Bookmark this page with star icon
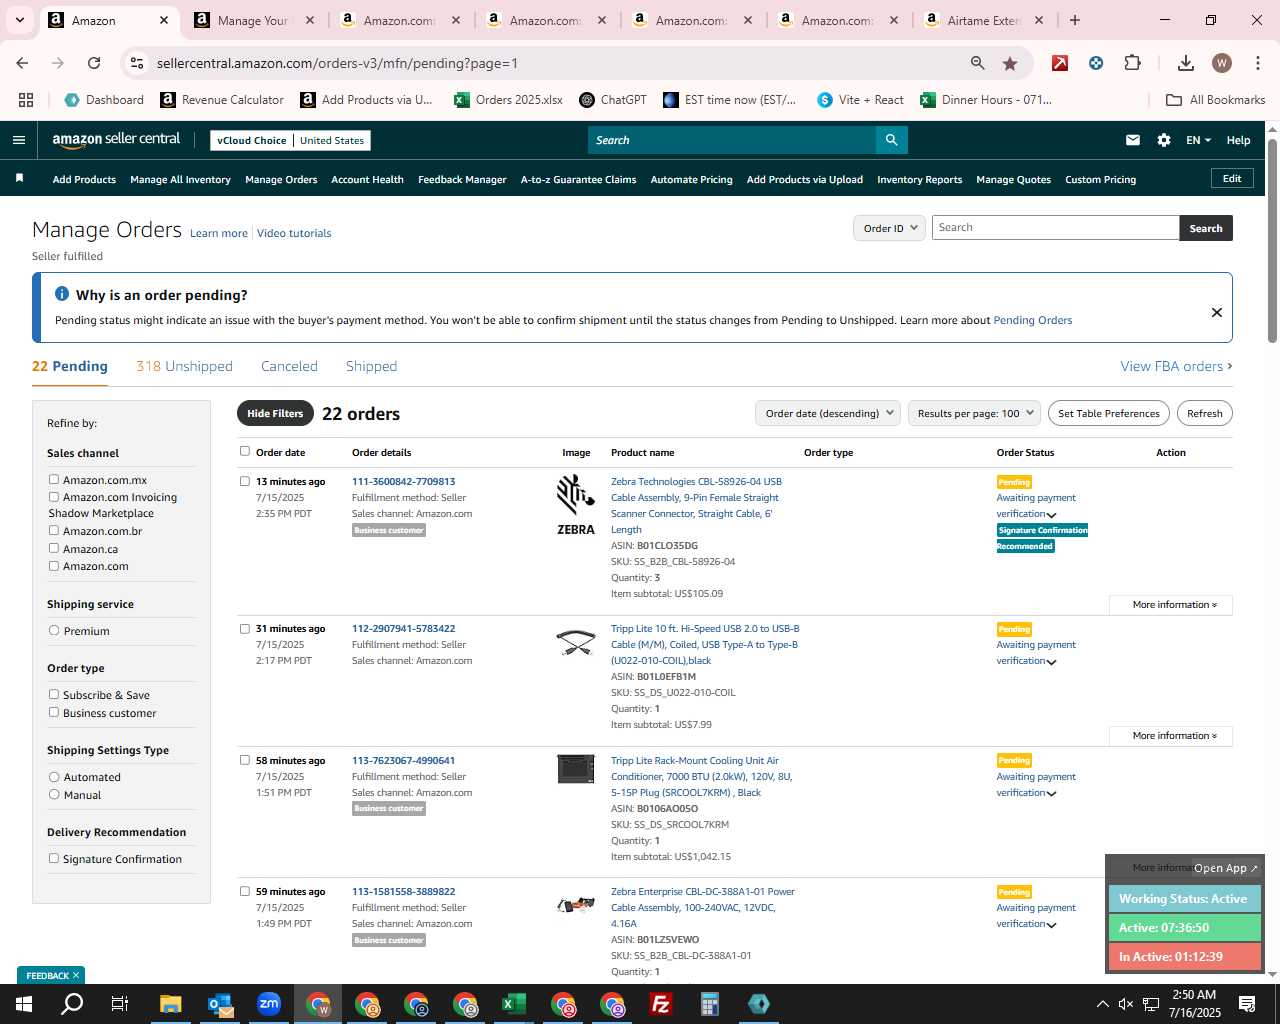1280x1024 pixels. coord(1010,63)
